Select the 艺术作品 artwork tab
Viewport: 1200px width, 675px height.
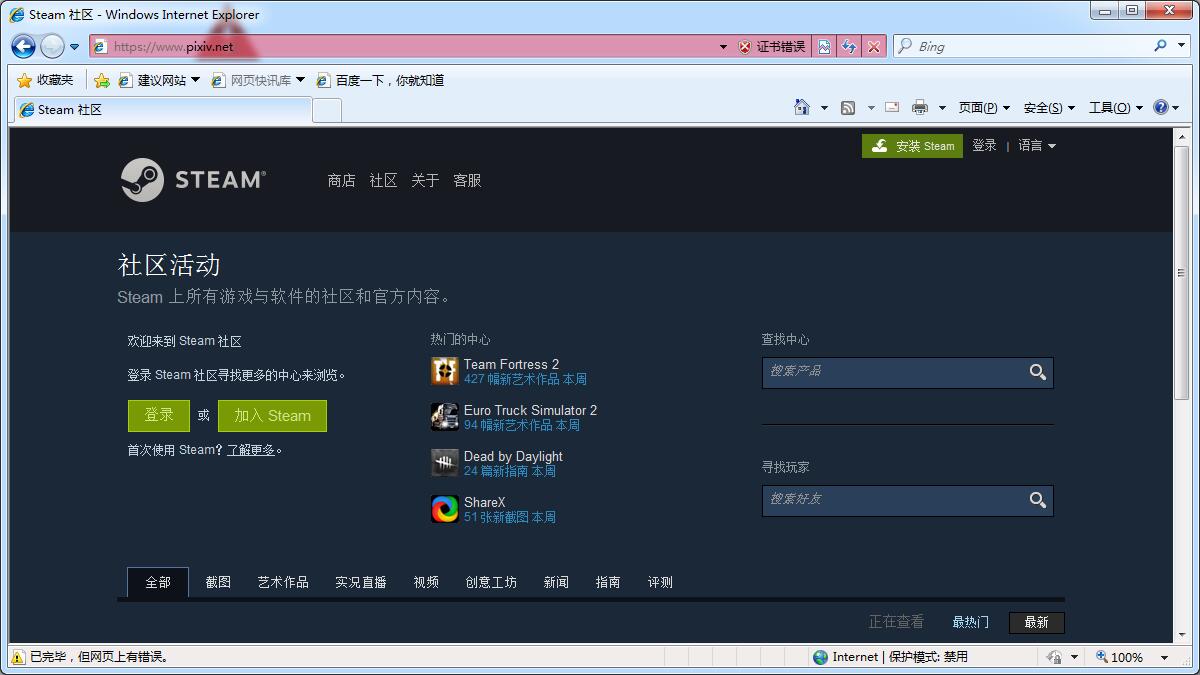coord(283,582)
